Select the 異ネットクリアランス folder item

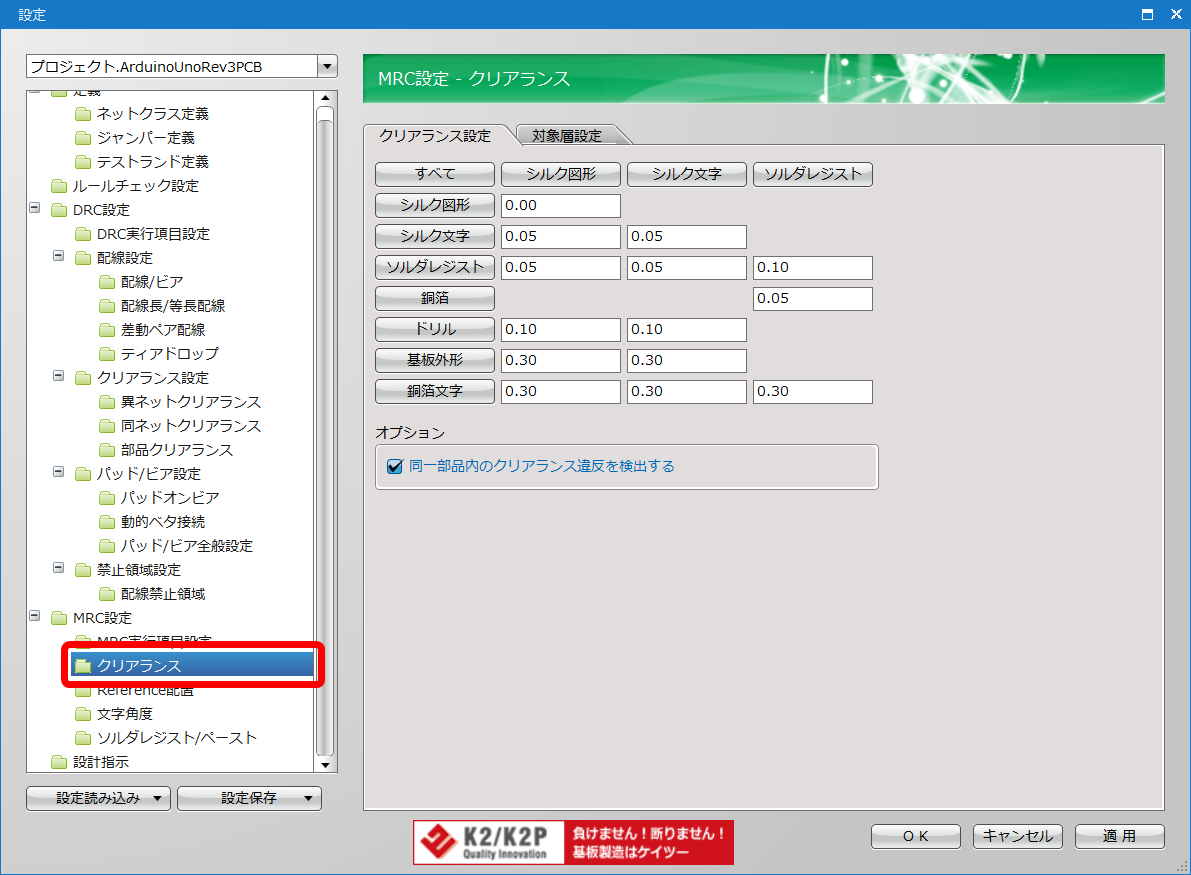coord(190,402)
